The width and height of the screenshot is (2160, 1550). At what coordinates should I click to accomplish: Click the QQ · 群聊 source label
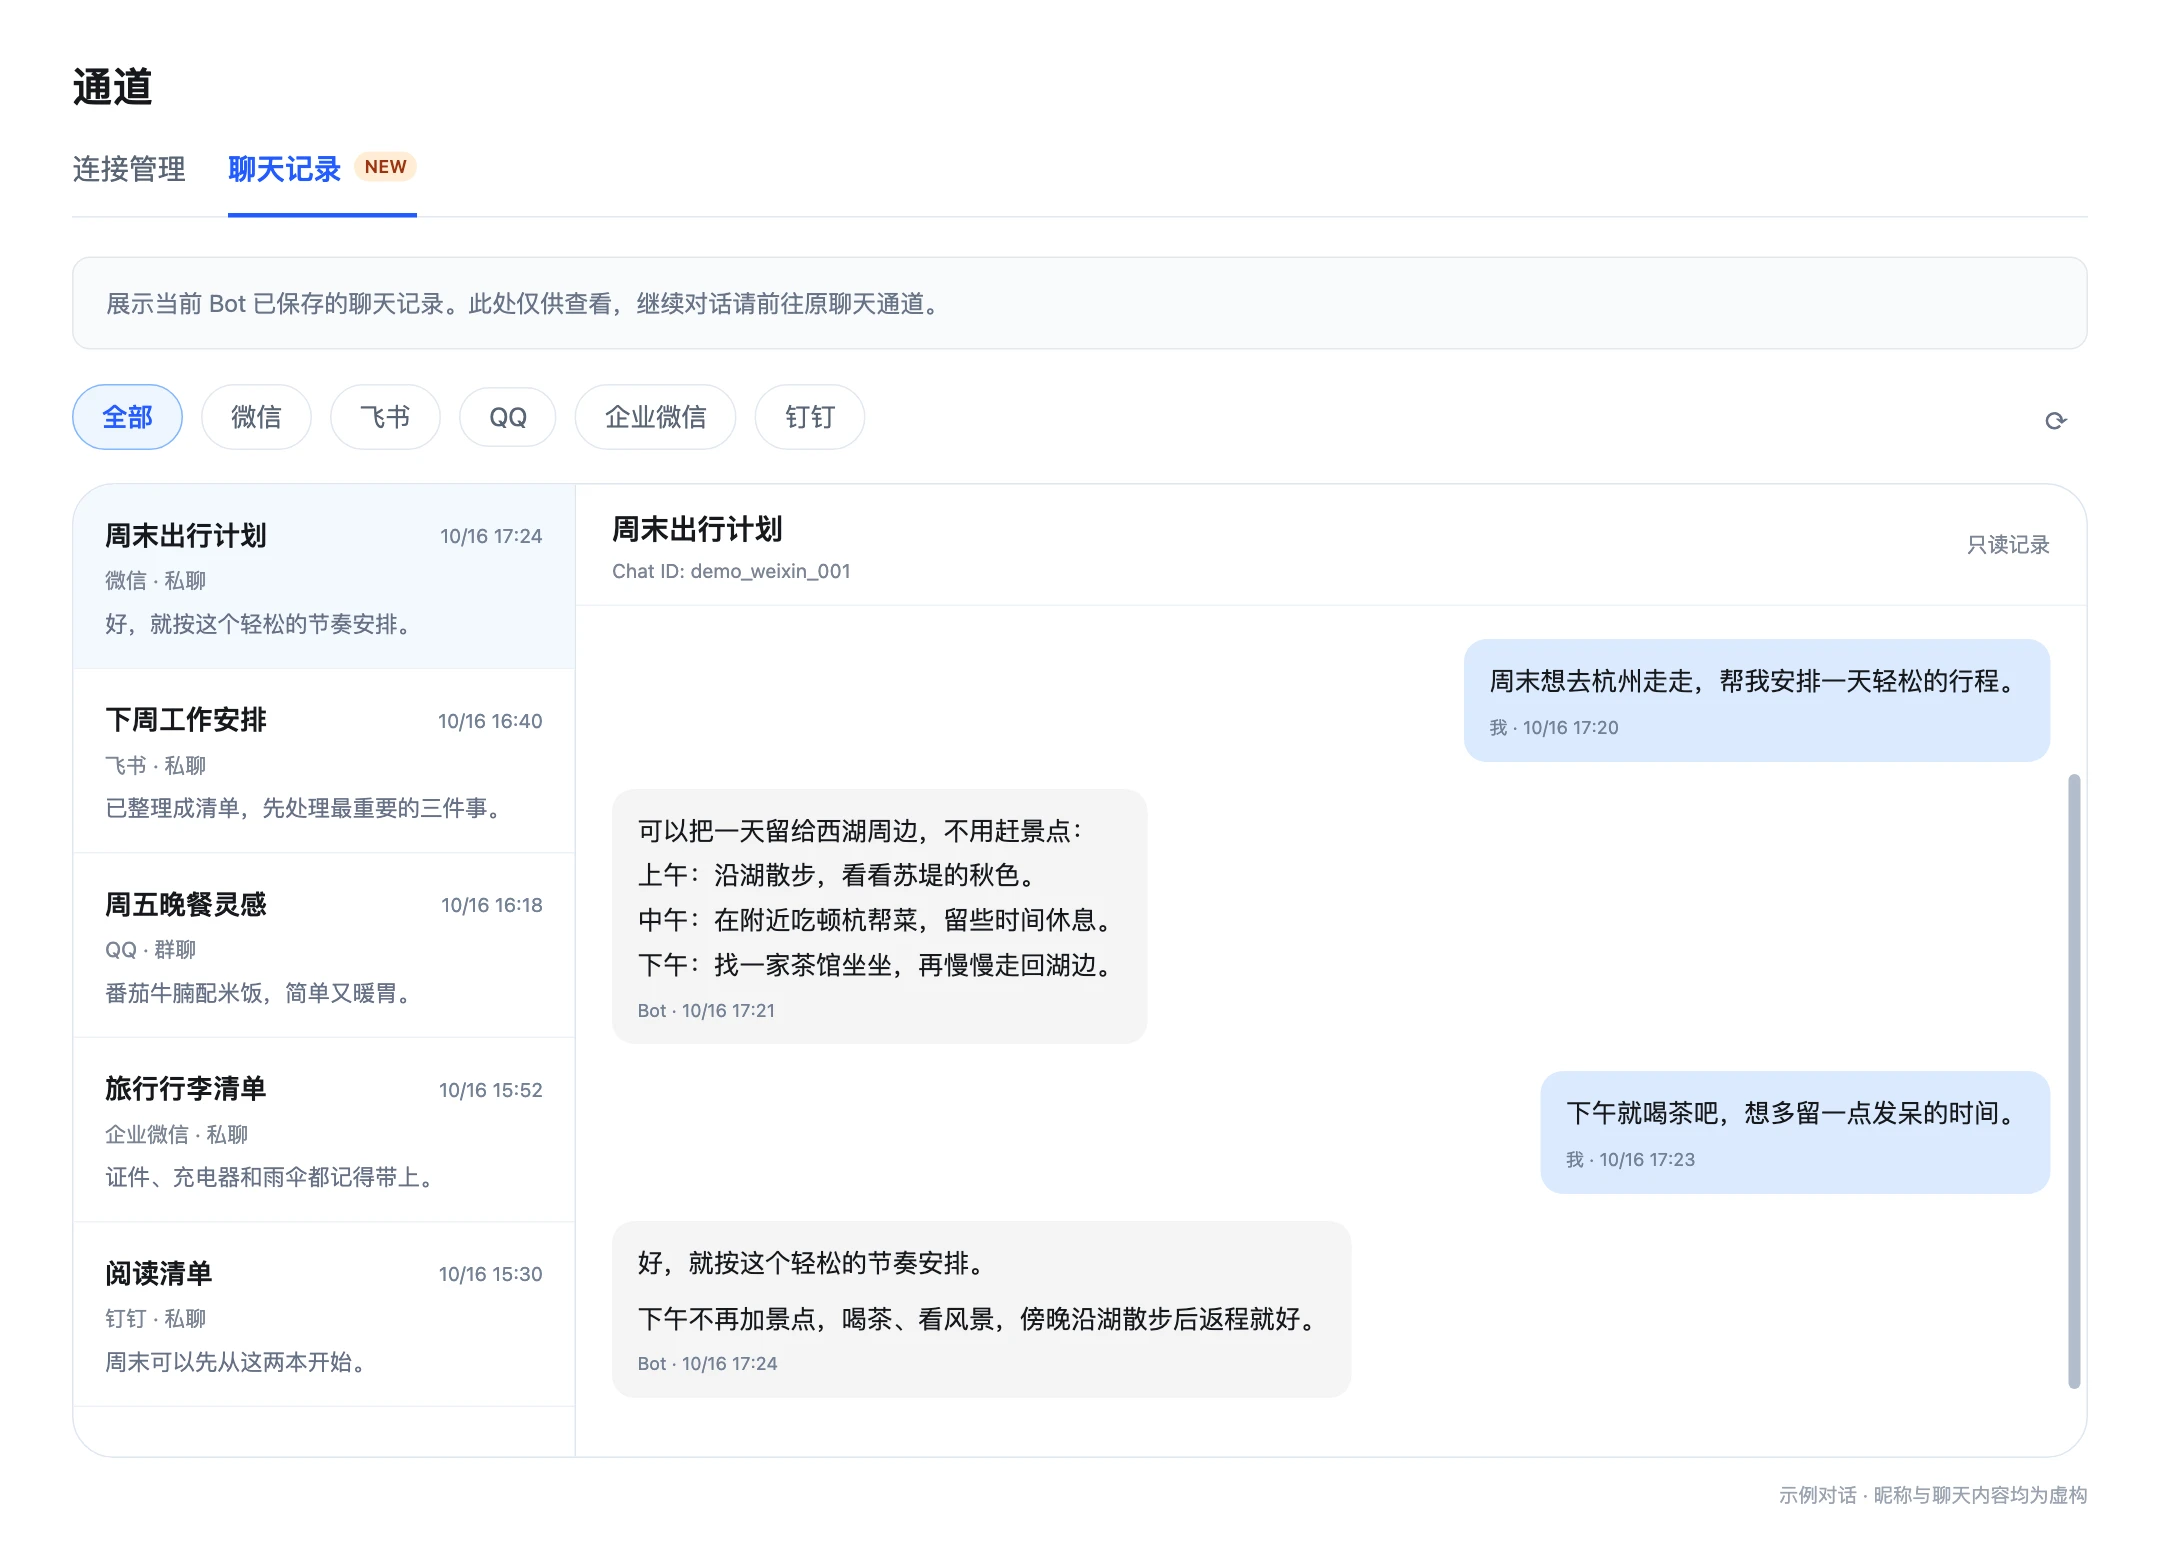click(x=150, y=950)
